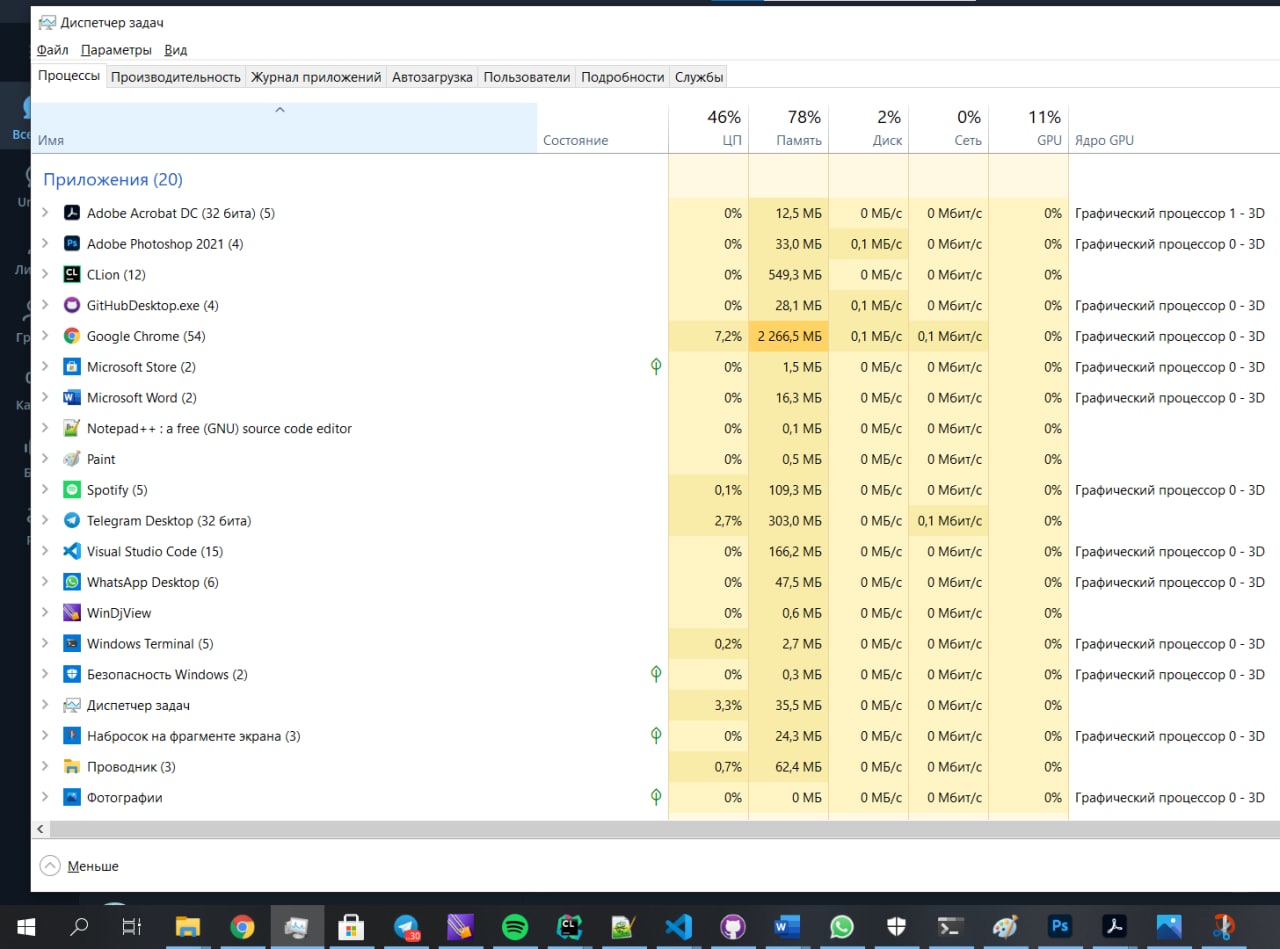The height and width of the screenshot is (949, 1280).
Task: Click the Windows Terminal process row icon
Action: point(71,644)
